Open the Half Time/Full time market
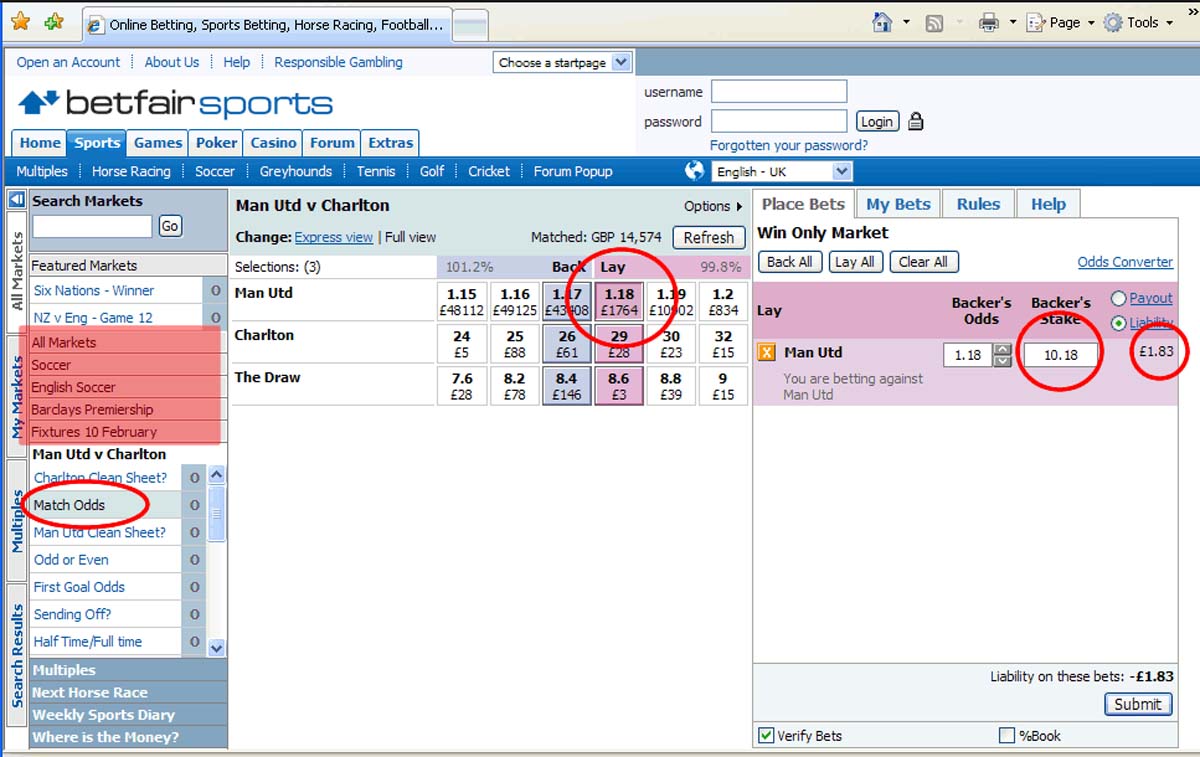The width and height of the screenshot is (1200, 757). pyautogui.click(x=88, y=642)
